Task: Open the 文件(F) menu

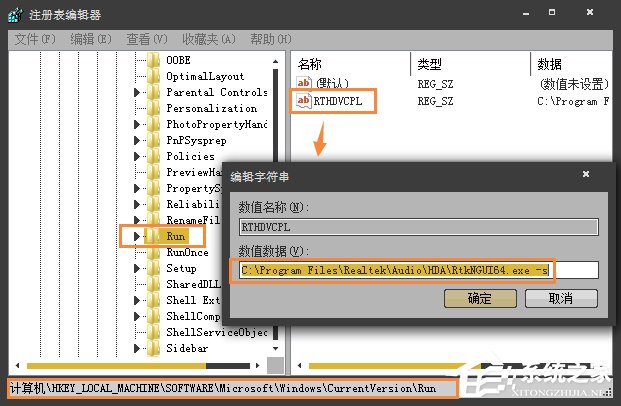Action: tap(35, 39)
